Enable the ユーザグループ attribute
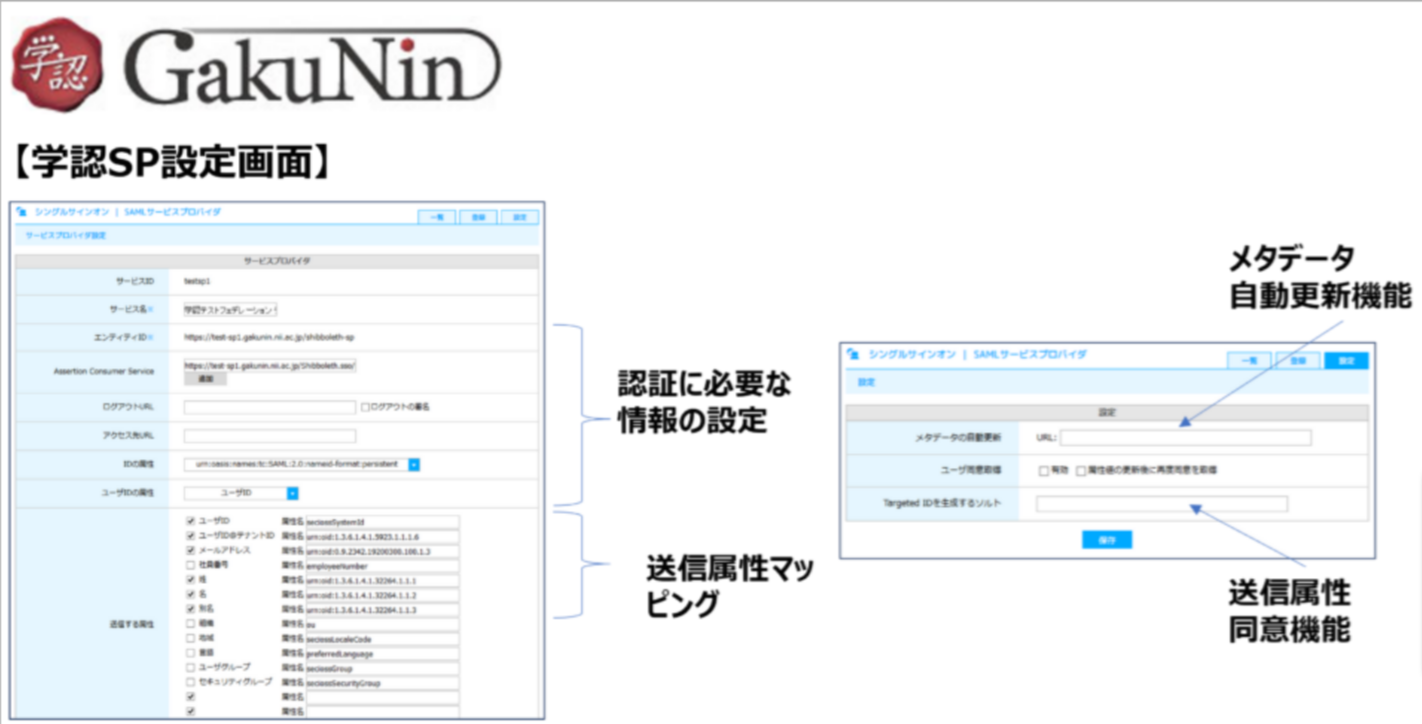This screenshot has width=1422, height=724. point(190,666)
